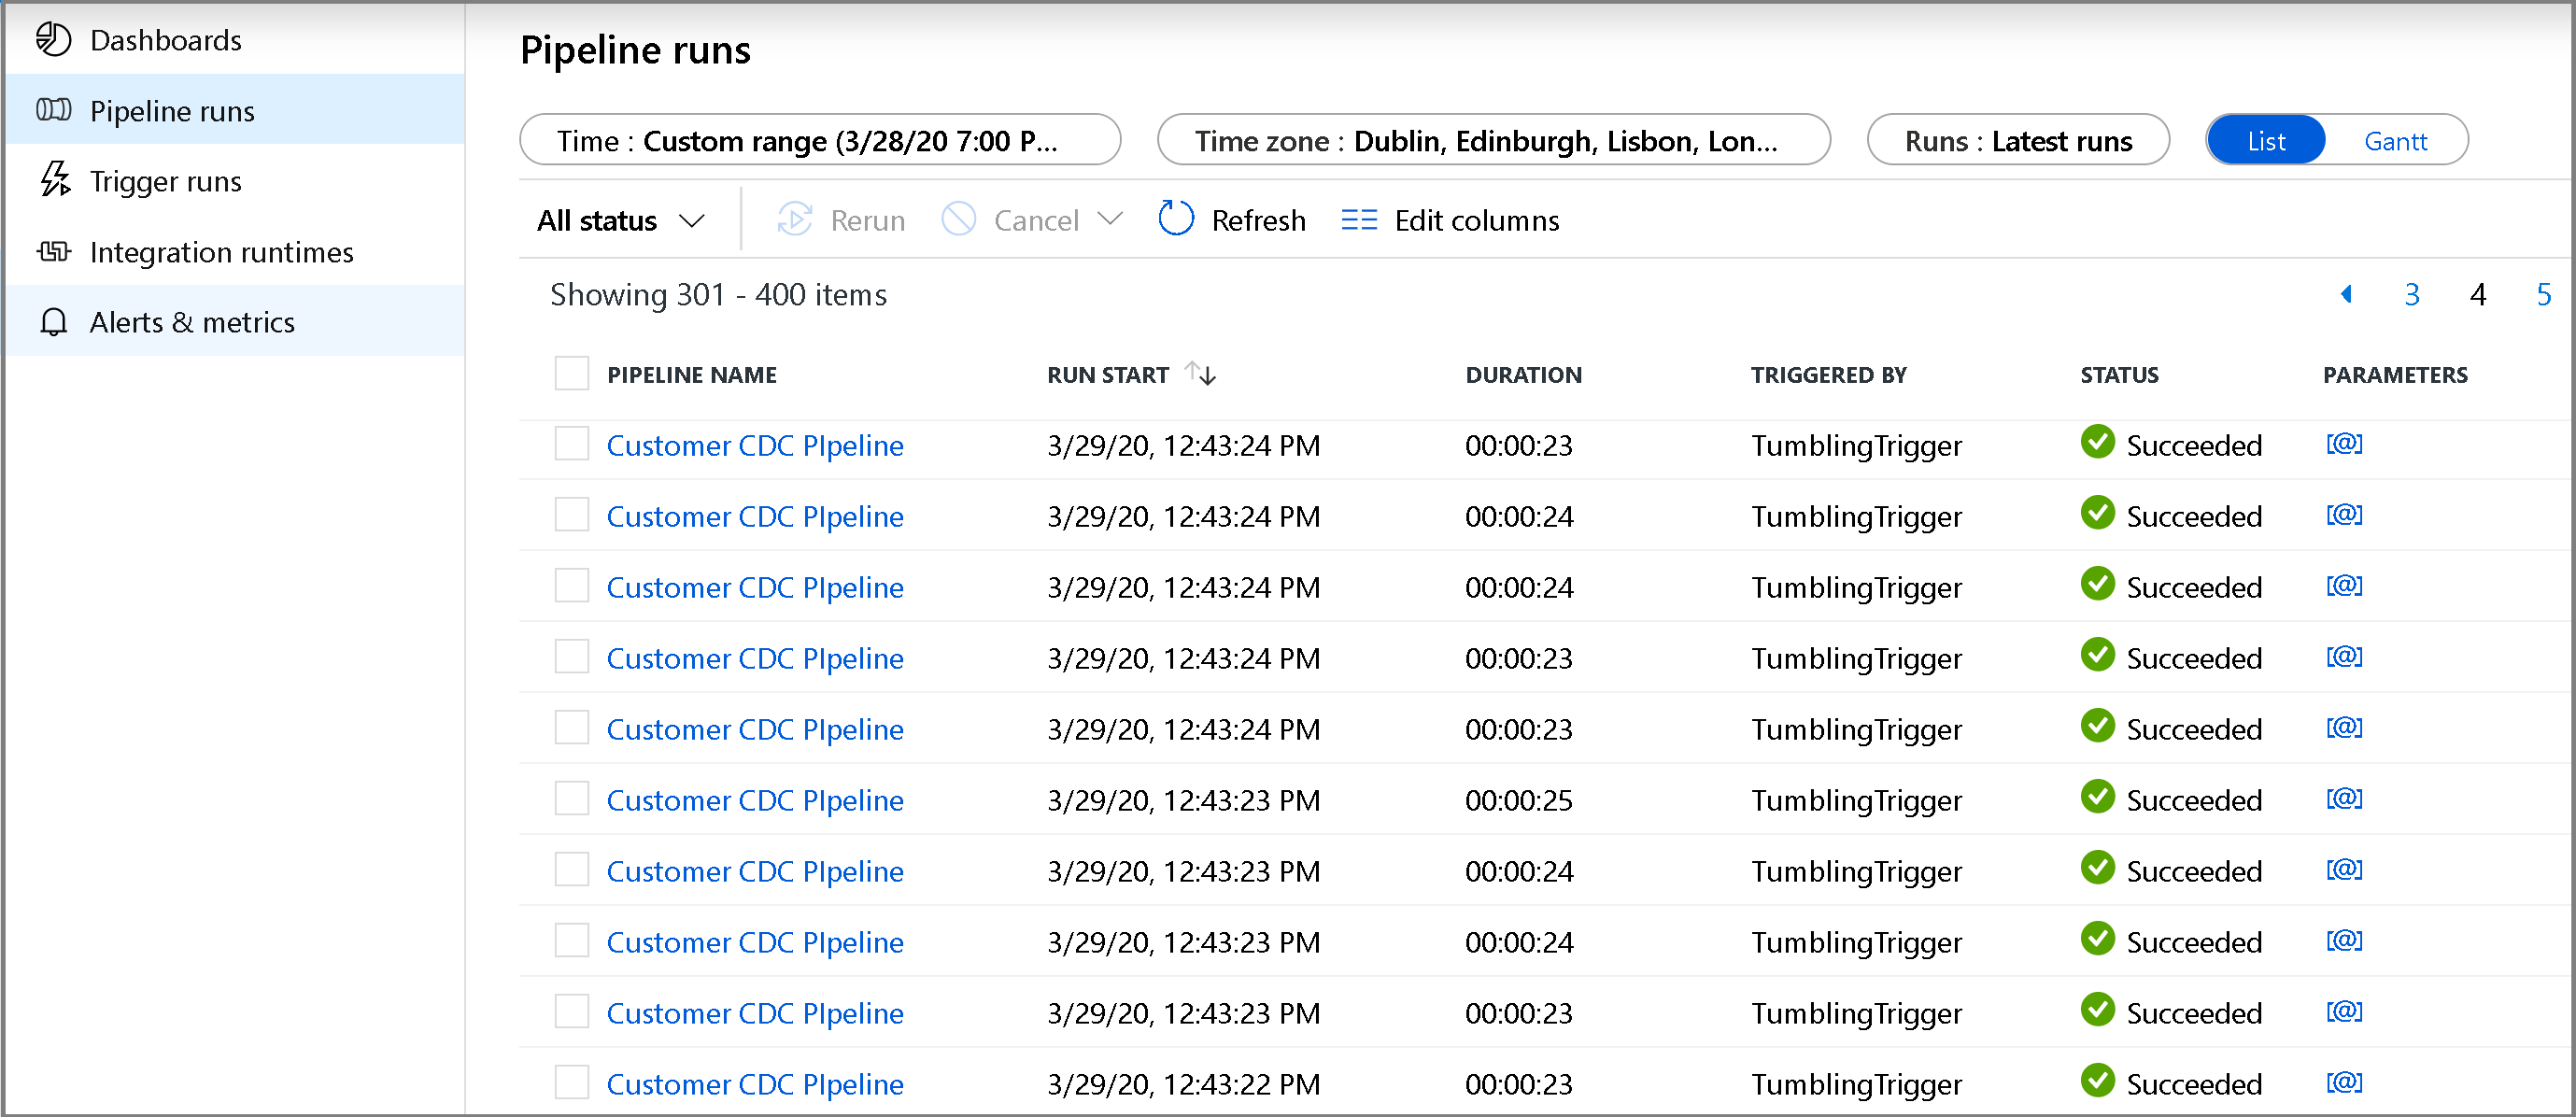Click the Rerun icon button in toolbar
The height and width of the screenshot is (1117, 2576).
(x=794, y=219)
